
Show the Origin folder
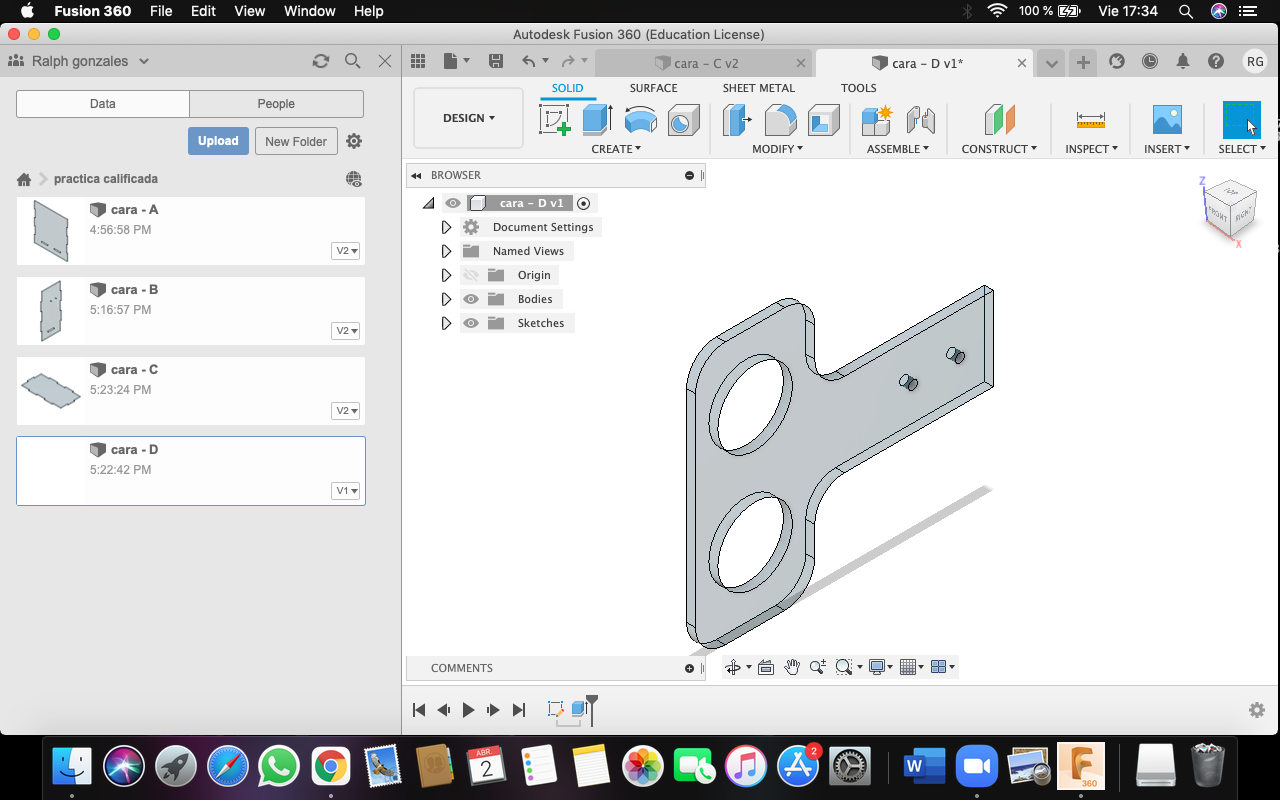click(471, 275)
